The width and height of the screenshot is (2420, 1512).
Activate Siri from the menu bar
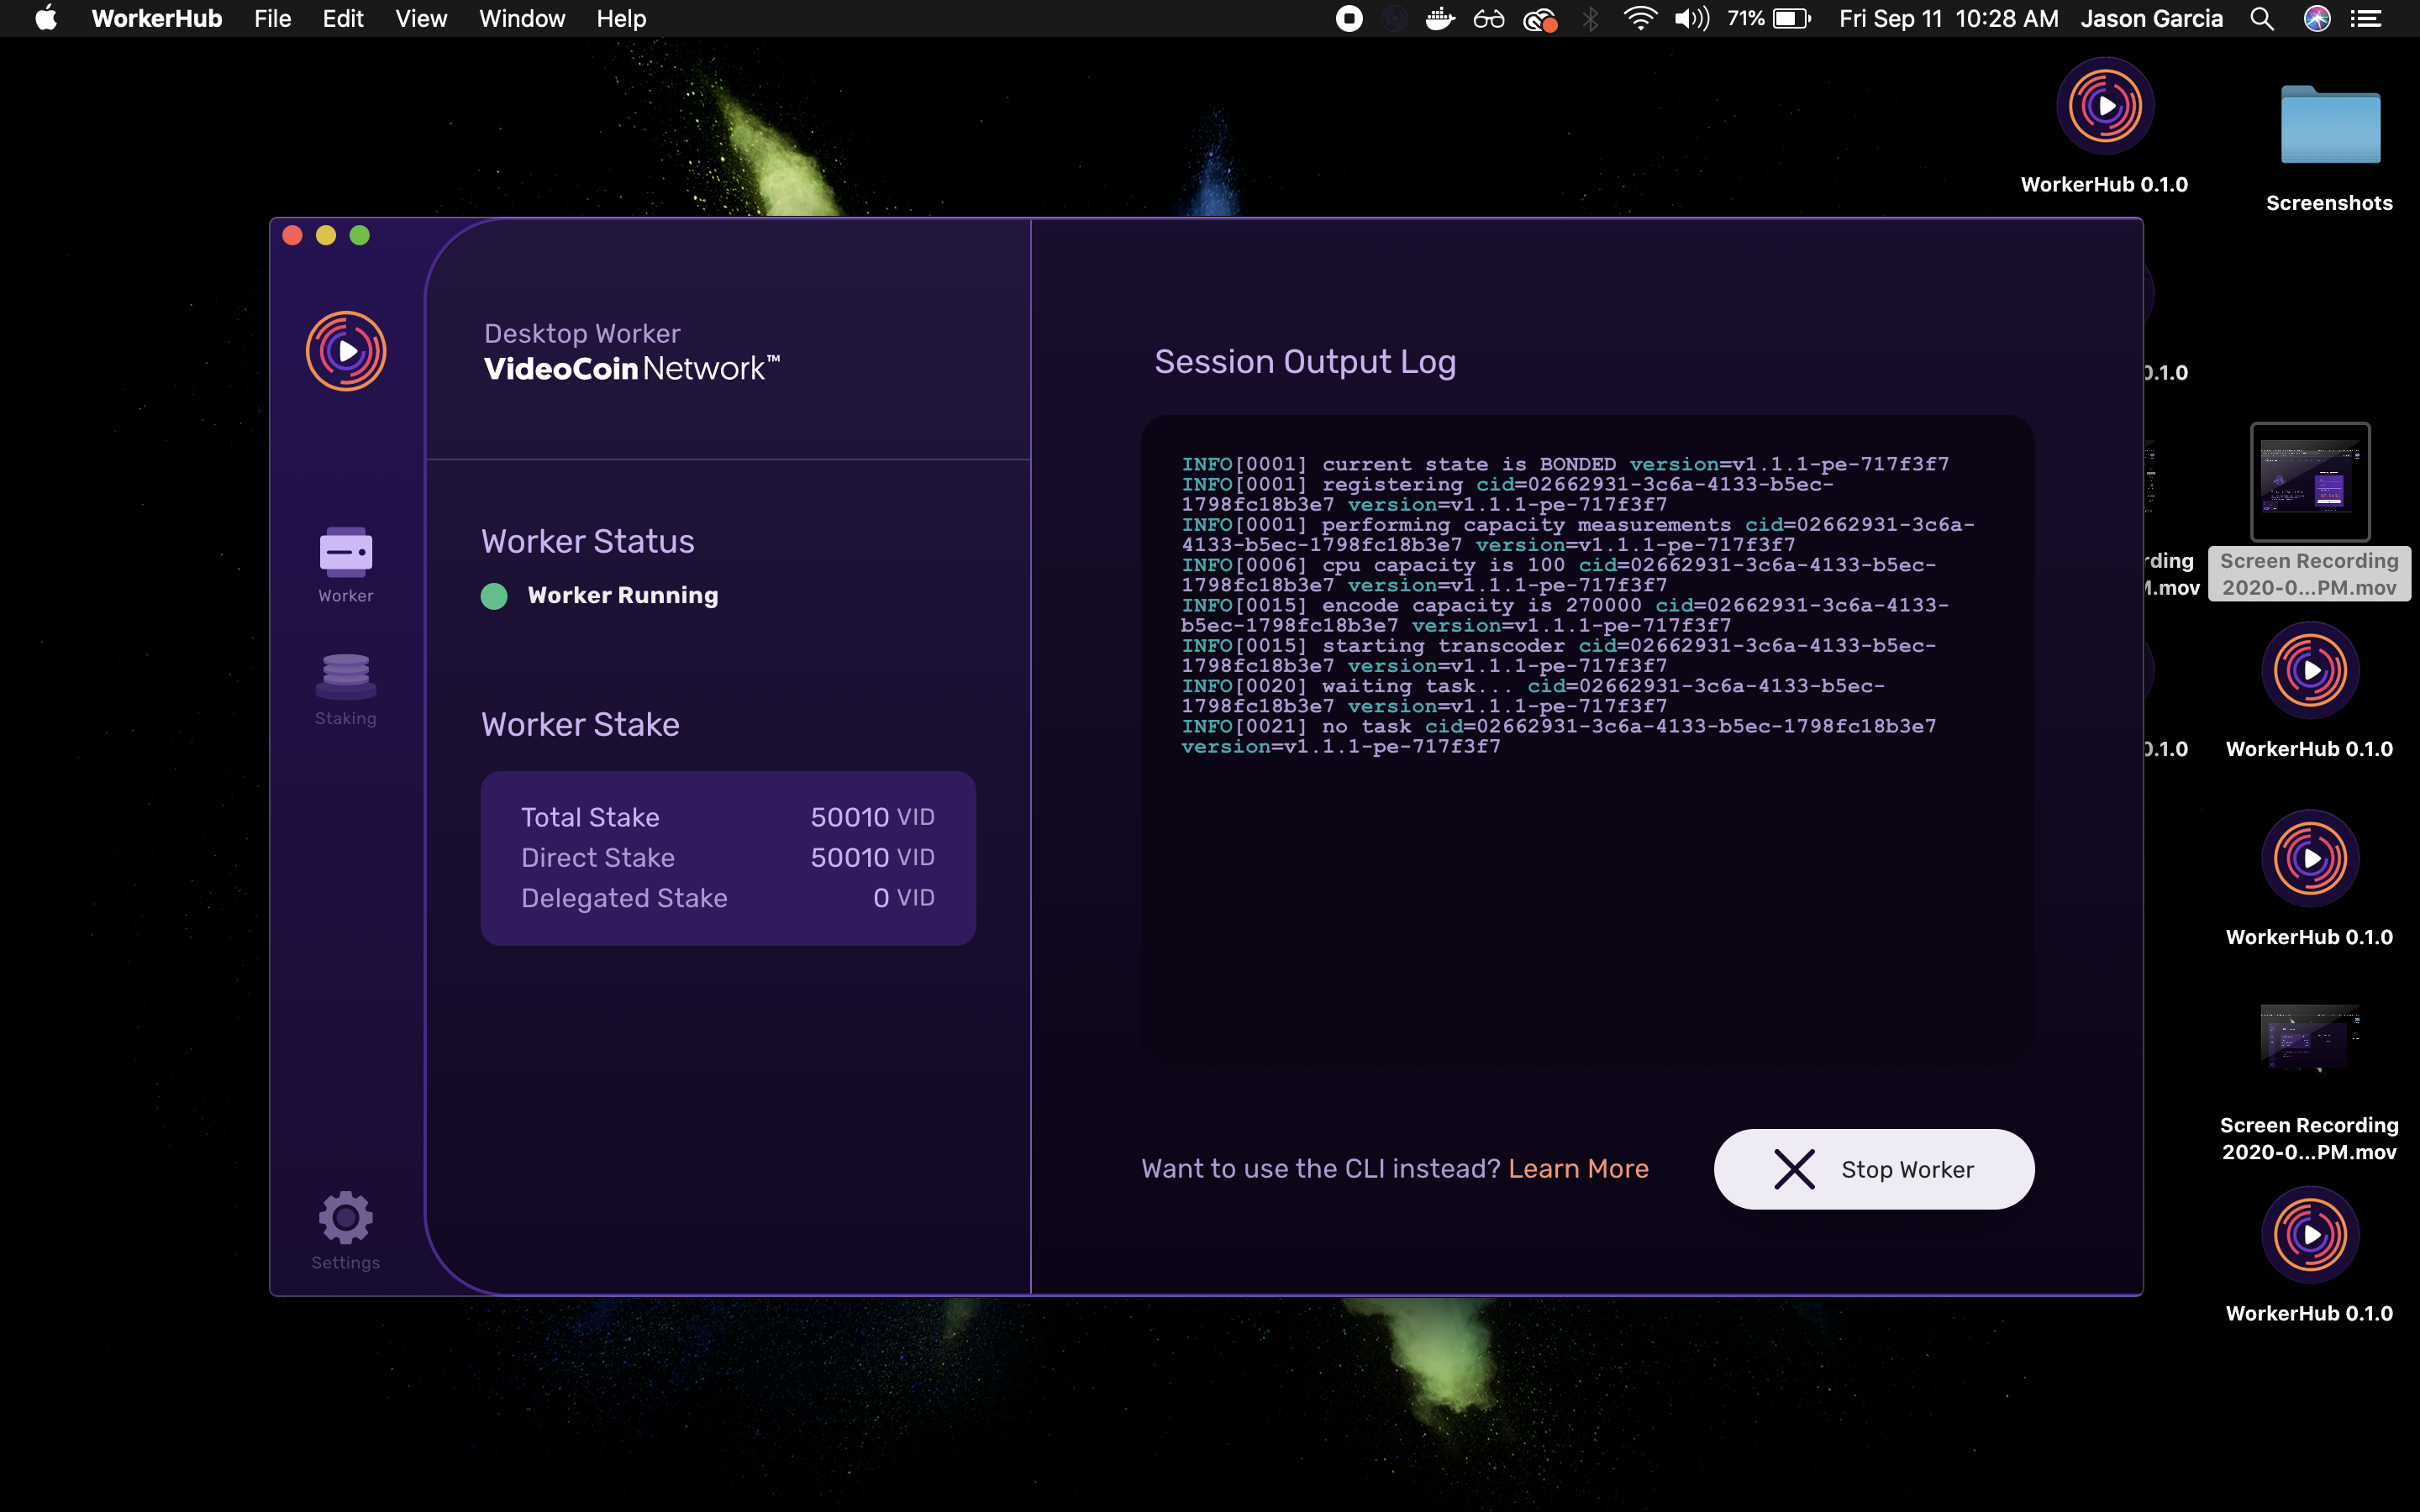pyautogui.click(x=2317, y=18)
